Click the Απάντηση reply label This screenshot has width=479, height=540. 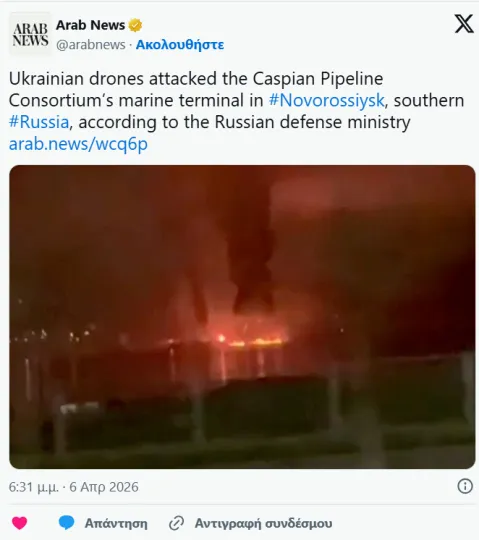click(x=116, y=523)
